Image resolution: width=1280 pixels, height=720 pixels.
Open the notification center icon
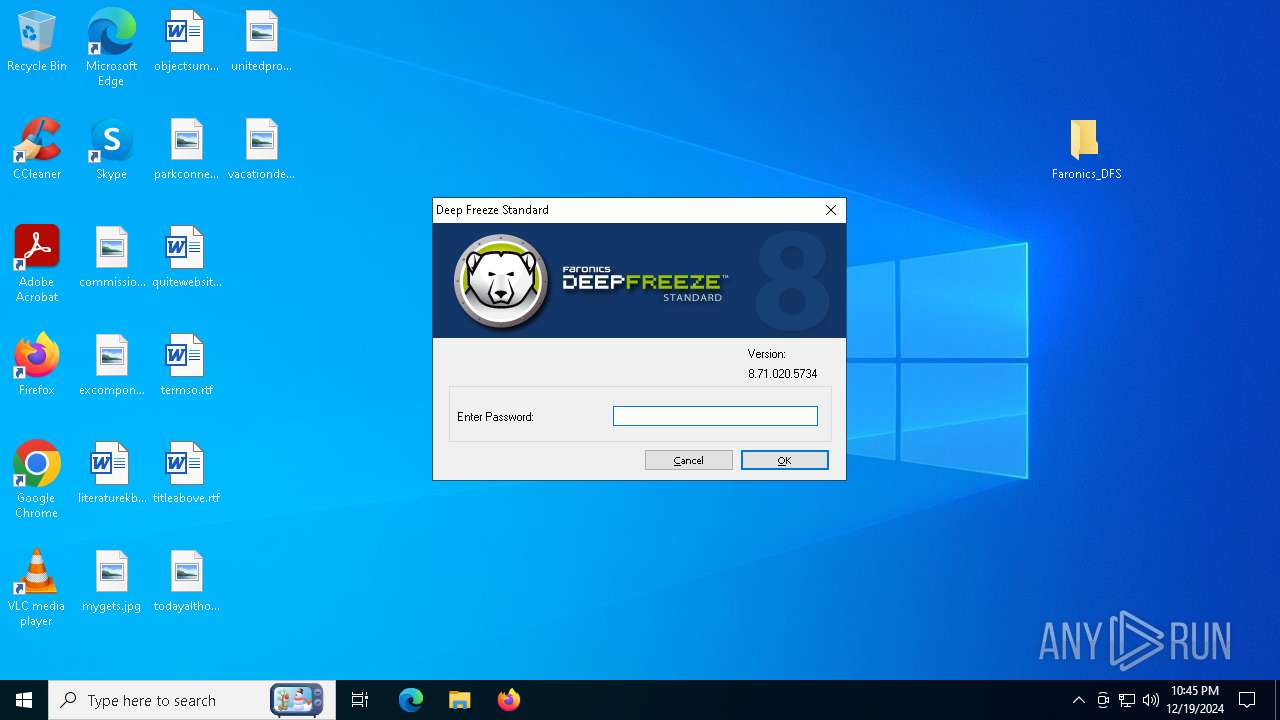1247,700
